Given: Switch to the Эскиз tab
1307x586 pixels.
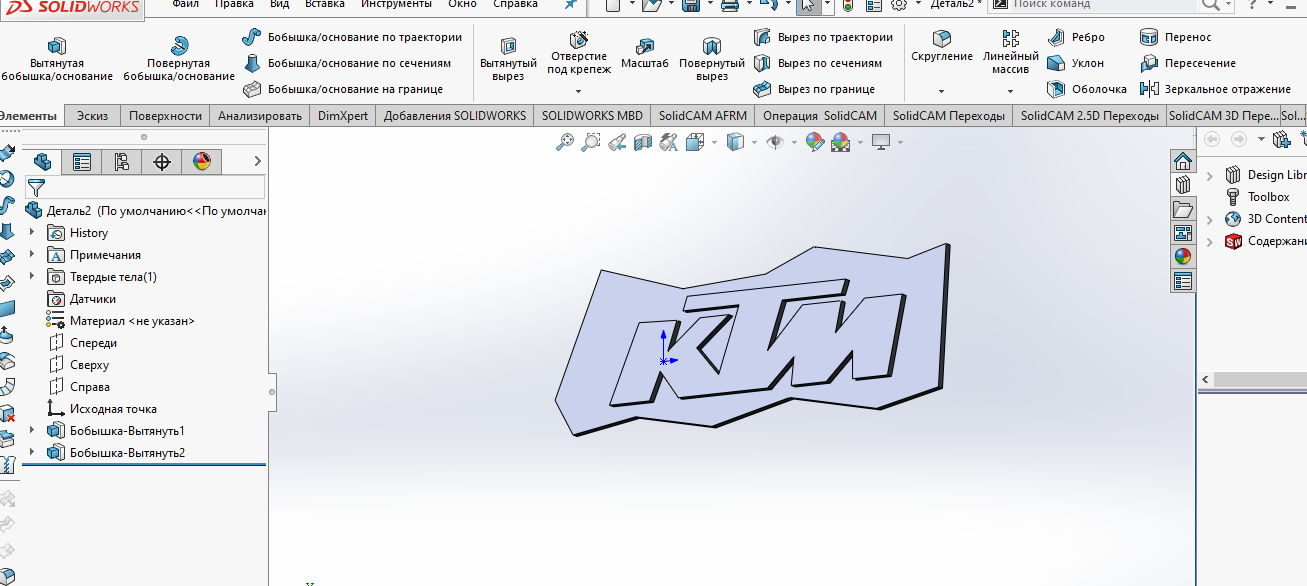Looking at the screenshot, I should pos(92,116).
